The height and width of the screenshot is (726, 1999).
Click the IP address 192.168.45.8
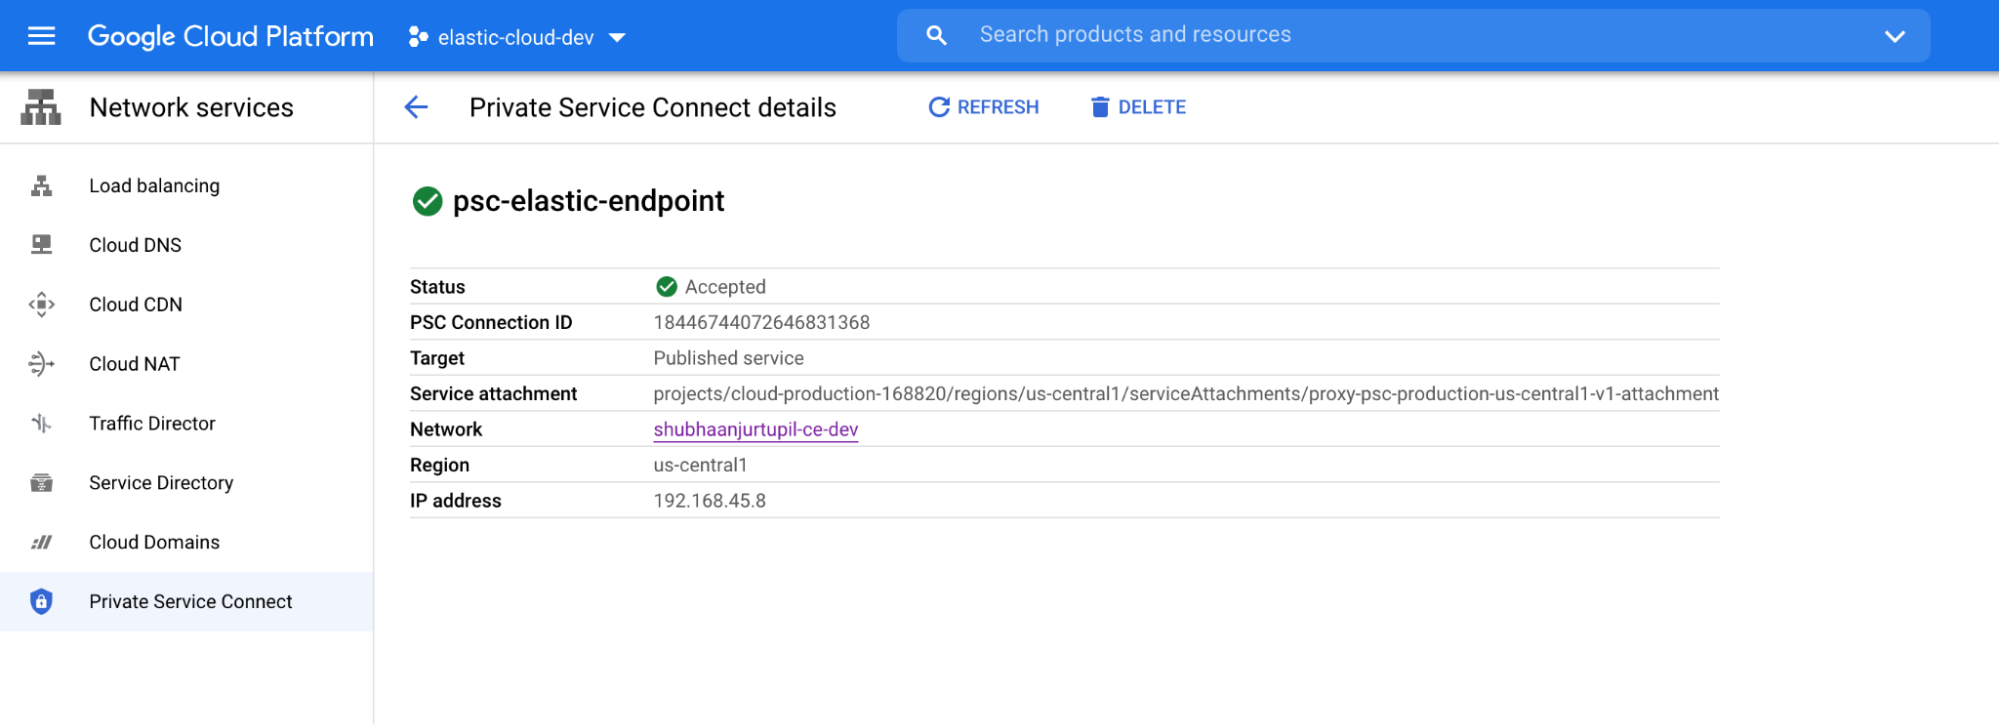(710, 501)
